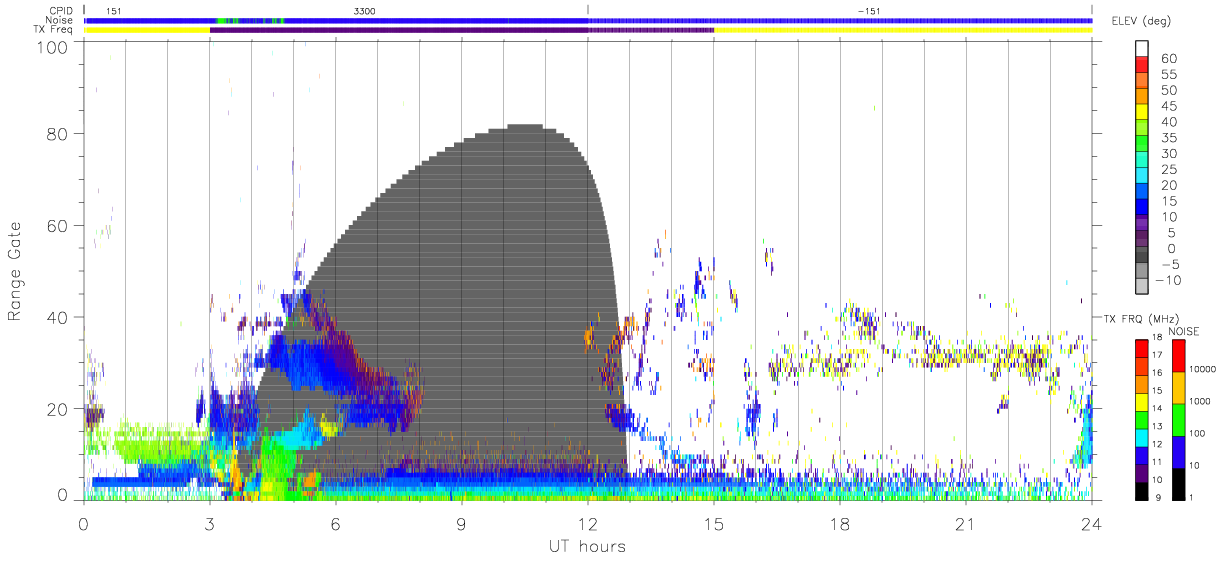Click the cyan swatch in ELEV color bar
1228x567 pixels.
click(1142, 176)
